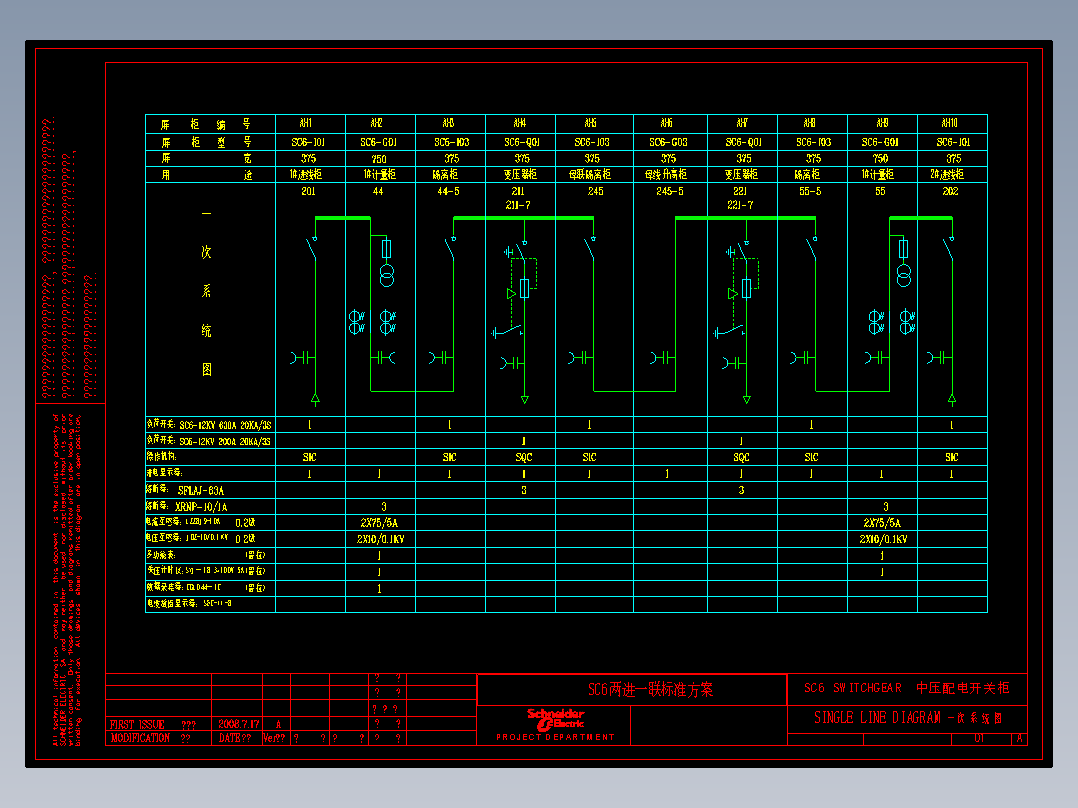Click the AH1 cabinet number header
This screenshot has height=808, width=1078.
[x=306, y=123]
